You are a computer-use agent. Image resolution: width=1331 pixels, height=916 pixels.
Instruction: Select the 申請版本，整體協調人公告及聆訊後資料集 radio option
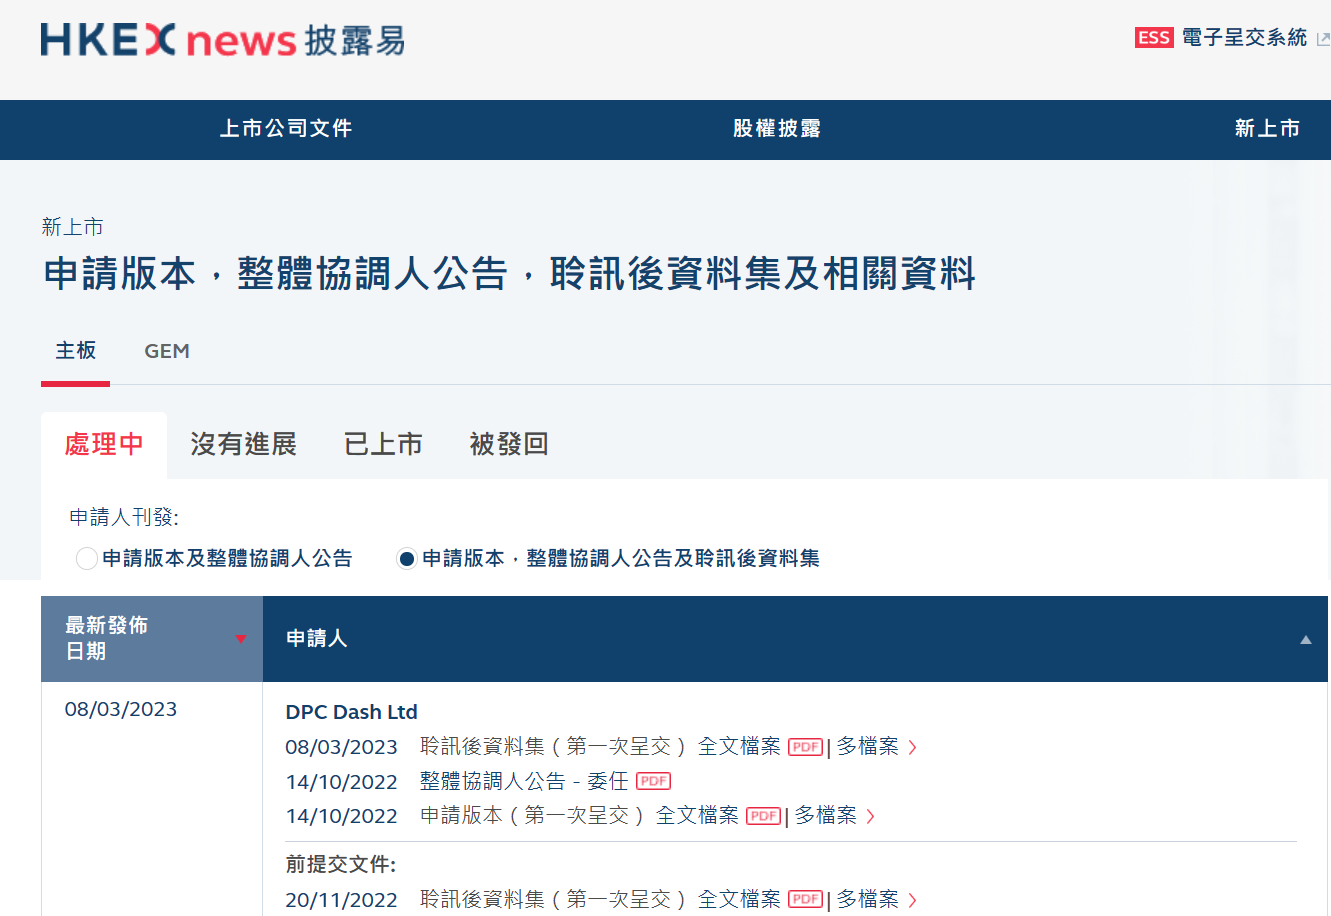[406, 558]
